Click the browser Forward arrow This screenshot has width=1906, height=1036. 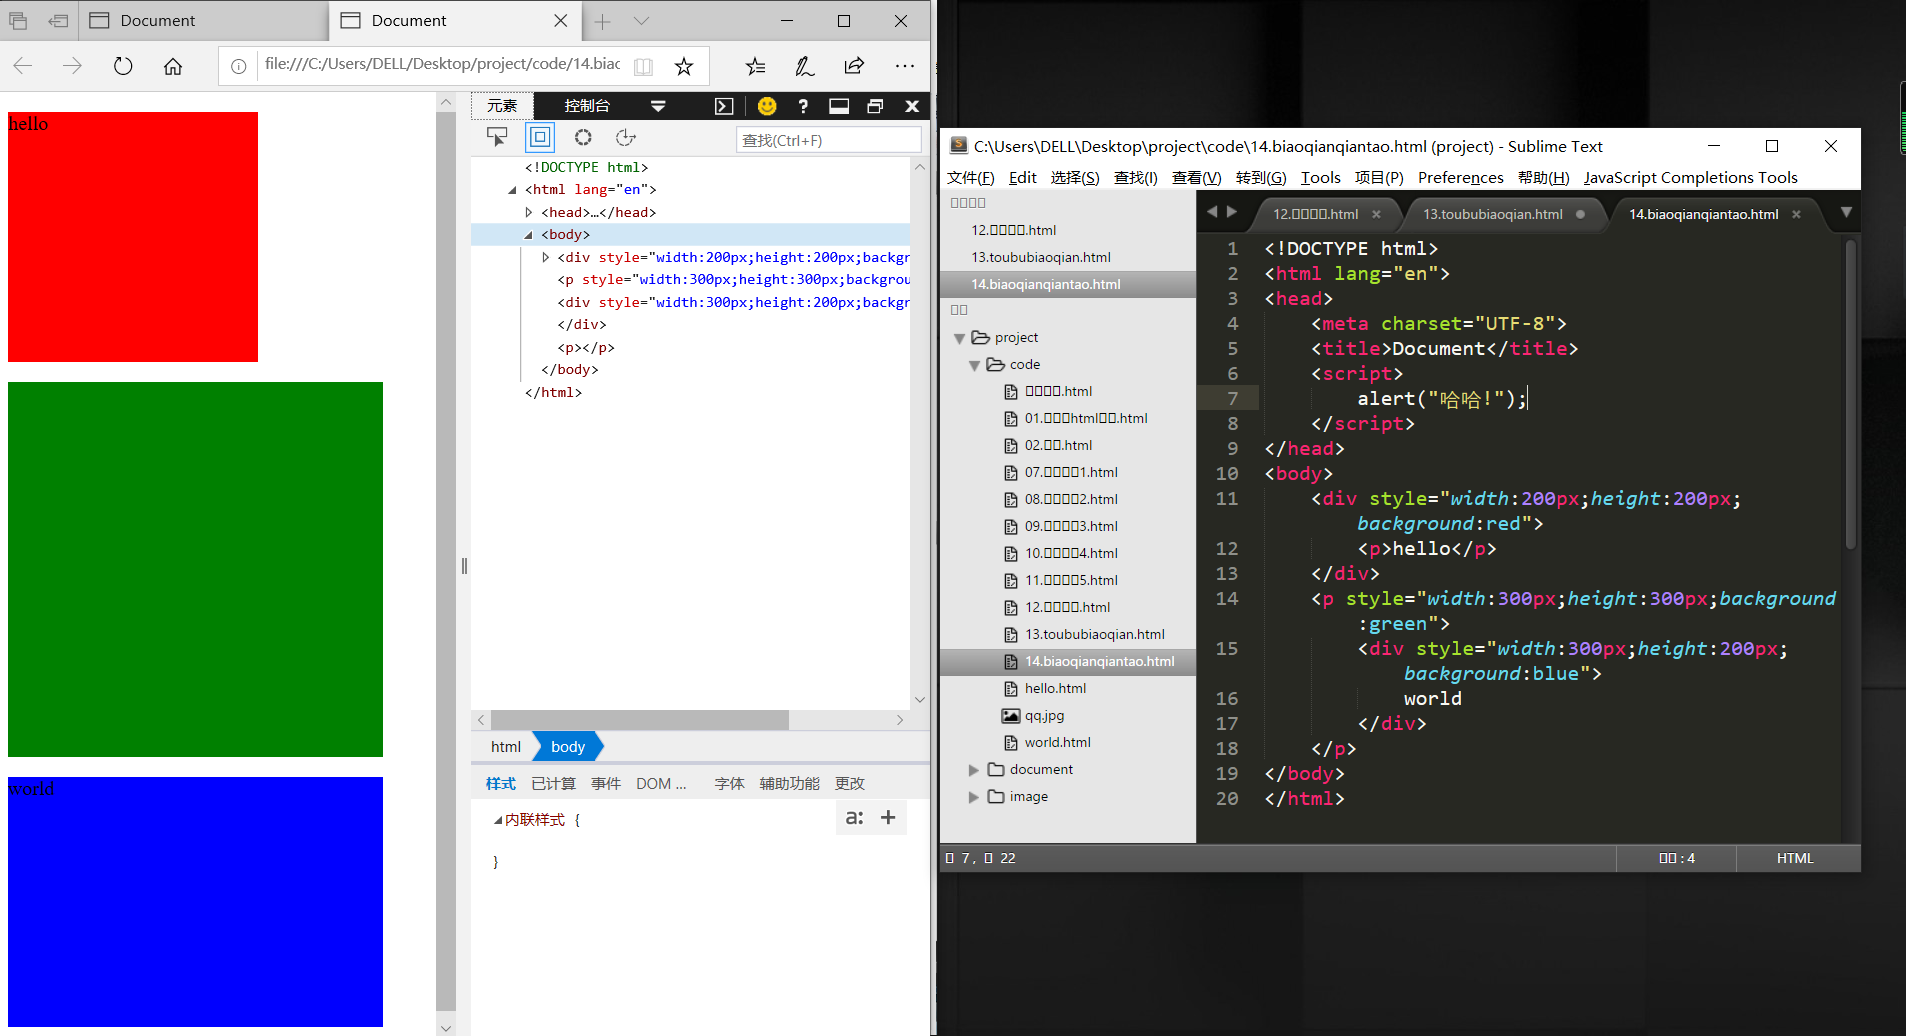click(x=72, y=66)
